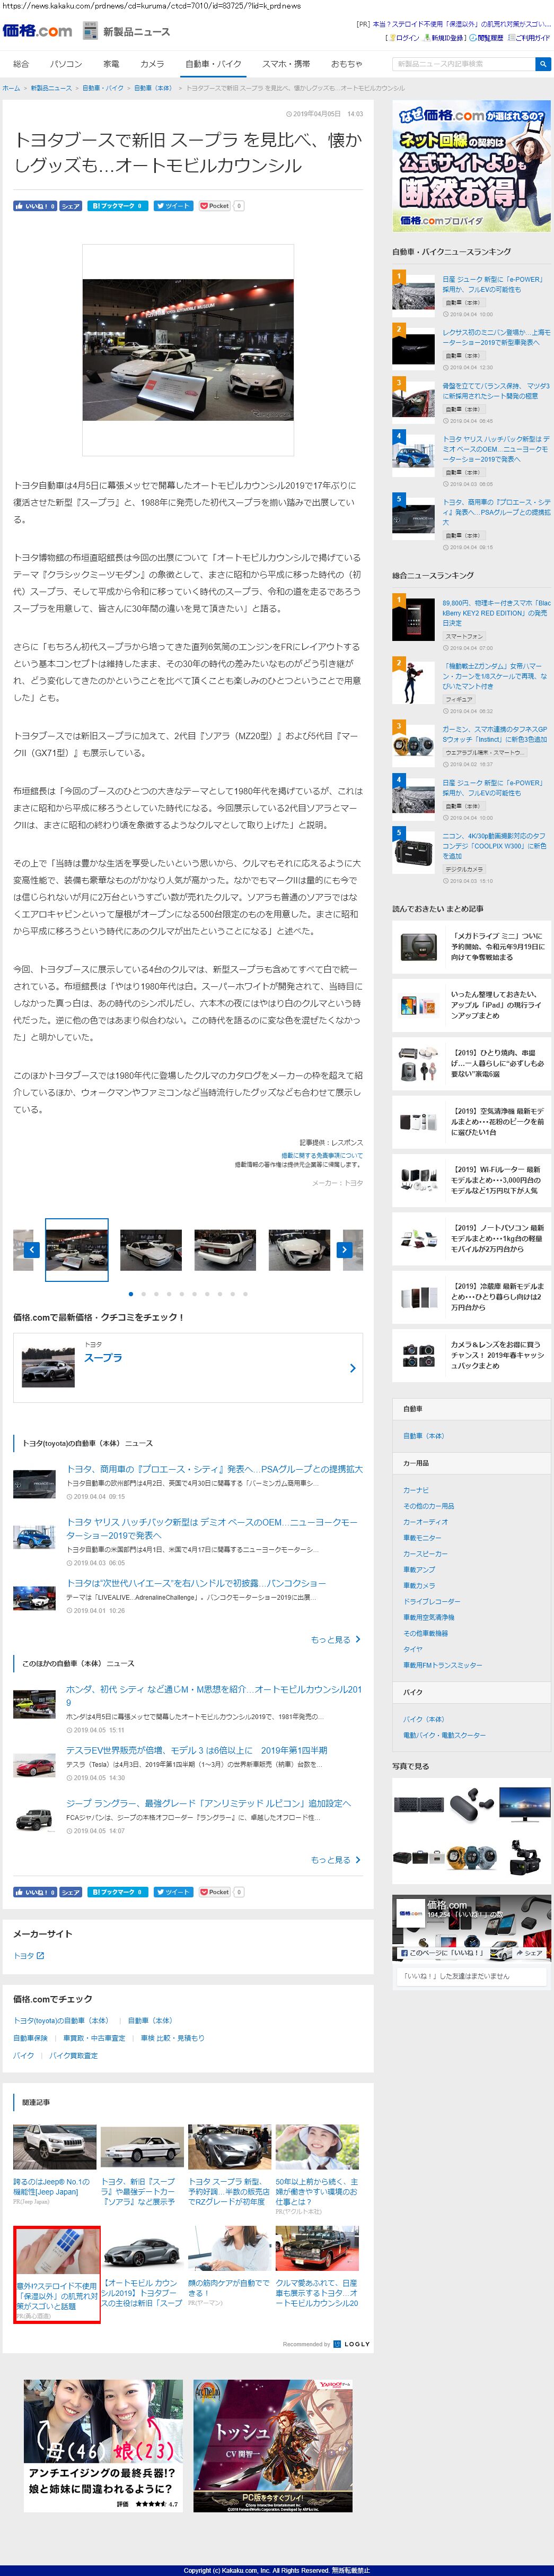The image size is (554, 2576).
Task: Open 新規ID登録 in the header
Action: [446, 38]
